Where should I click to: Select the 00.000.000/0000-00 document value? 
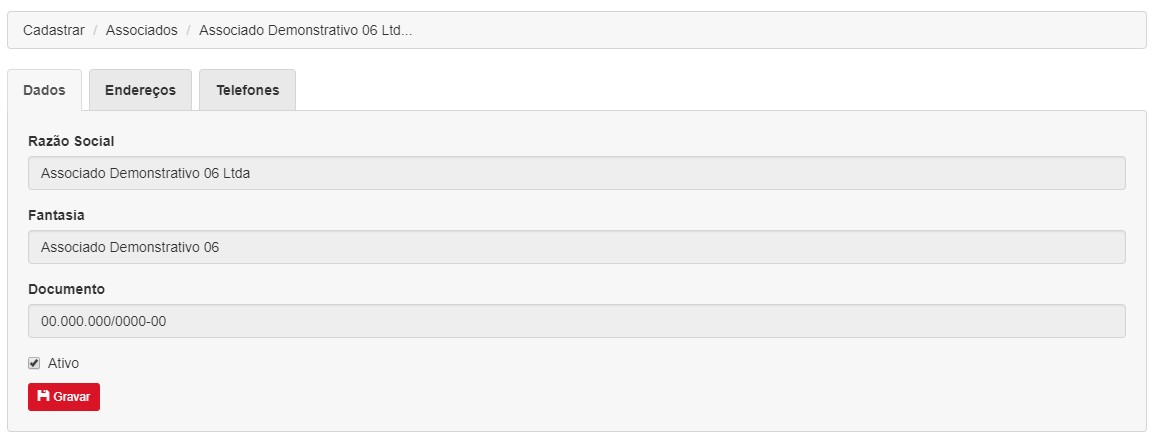click(x=103, y=322)
